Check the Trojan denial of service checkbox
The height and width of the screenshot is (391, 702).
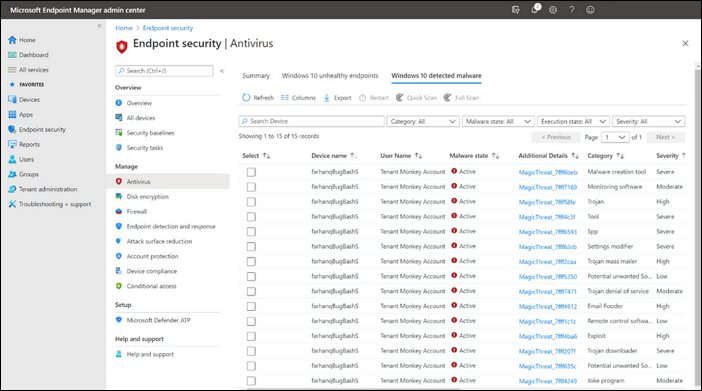point(251,292)
